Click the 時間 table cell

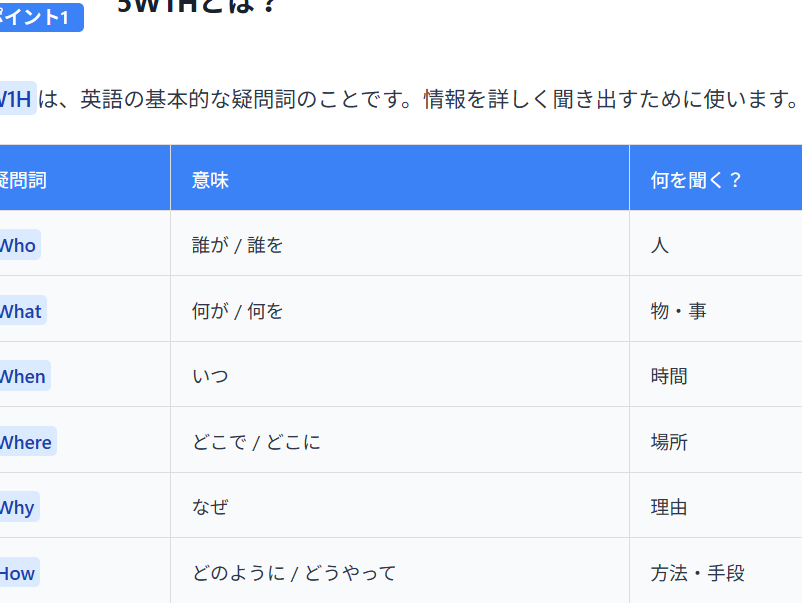point(669,377)
